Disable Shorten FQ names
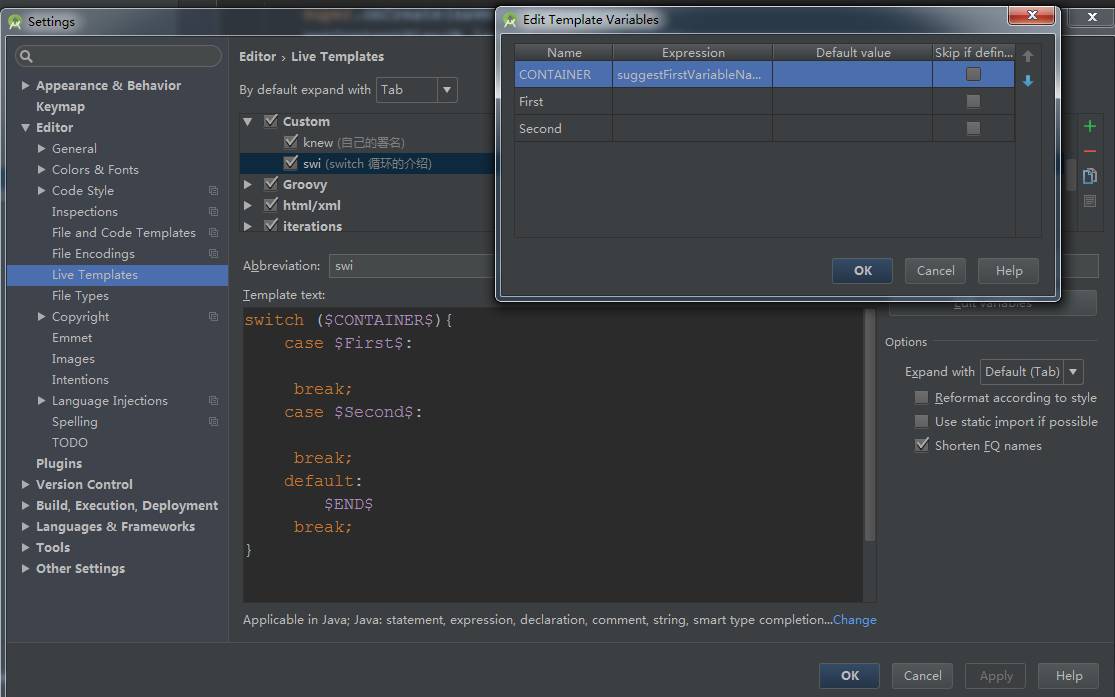This screenshot has height=697, width=1115. [920, 444]
